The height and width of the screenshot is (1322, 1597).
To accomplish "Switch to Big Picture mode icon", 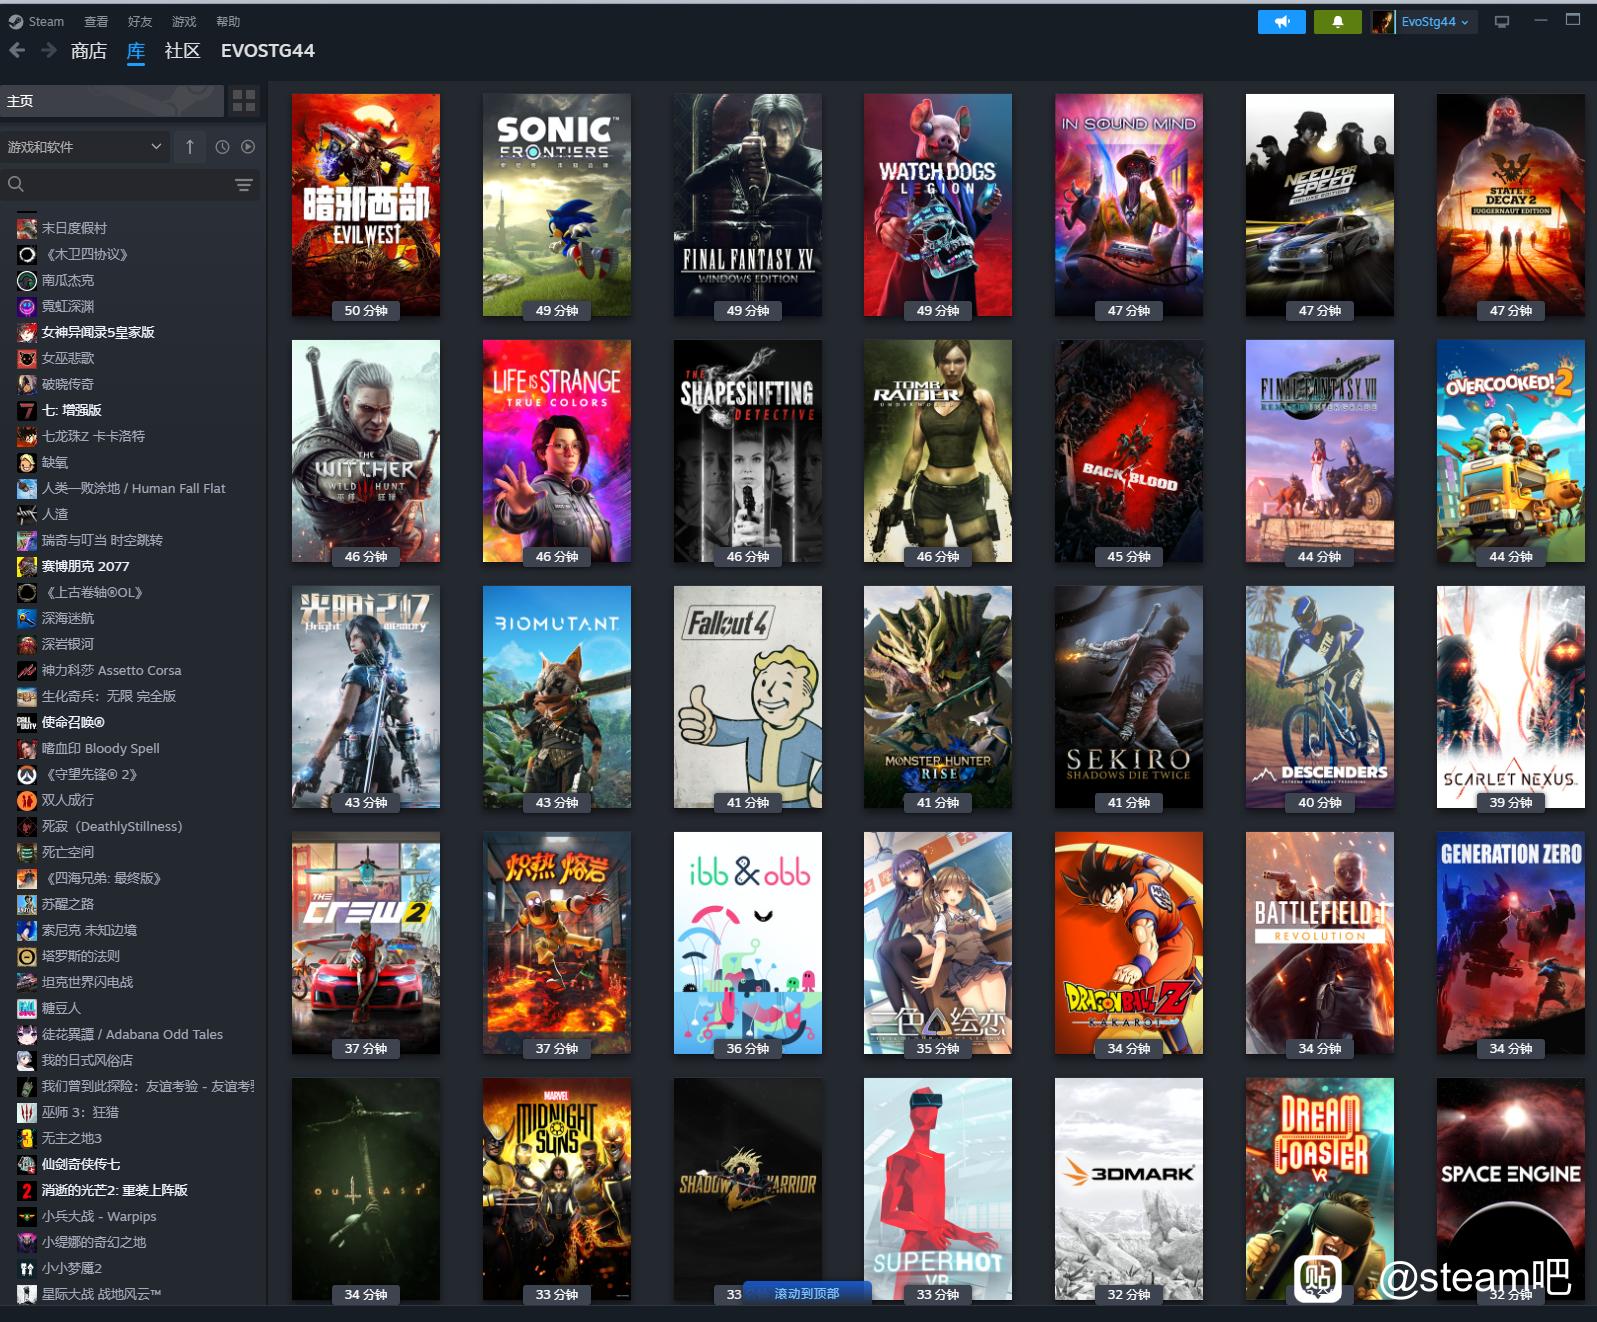I will [x=1501, y=21].
